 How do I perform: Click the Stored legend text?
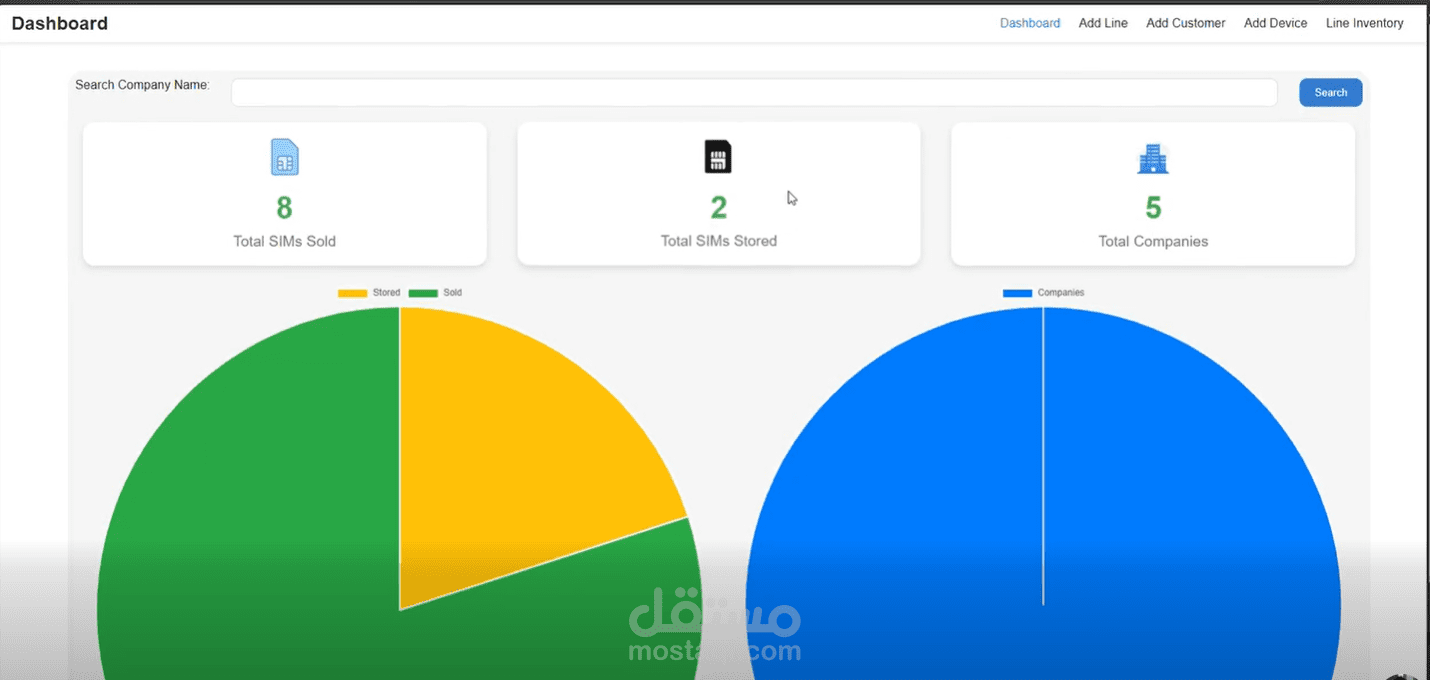tap(386, 293)
